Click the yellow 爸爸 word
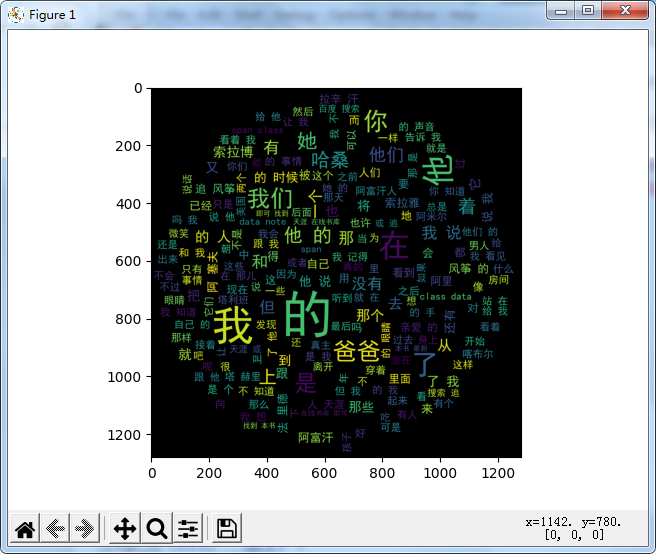Image resolution: width=656 pixels, height=554 pixels. pos(357,351)
